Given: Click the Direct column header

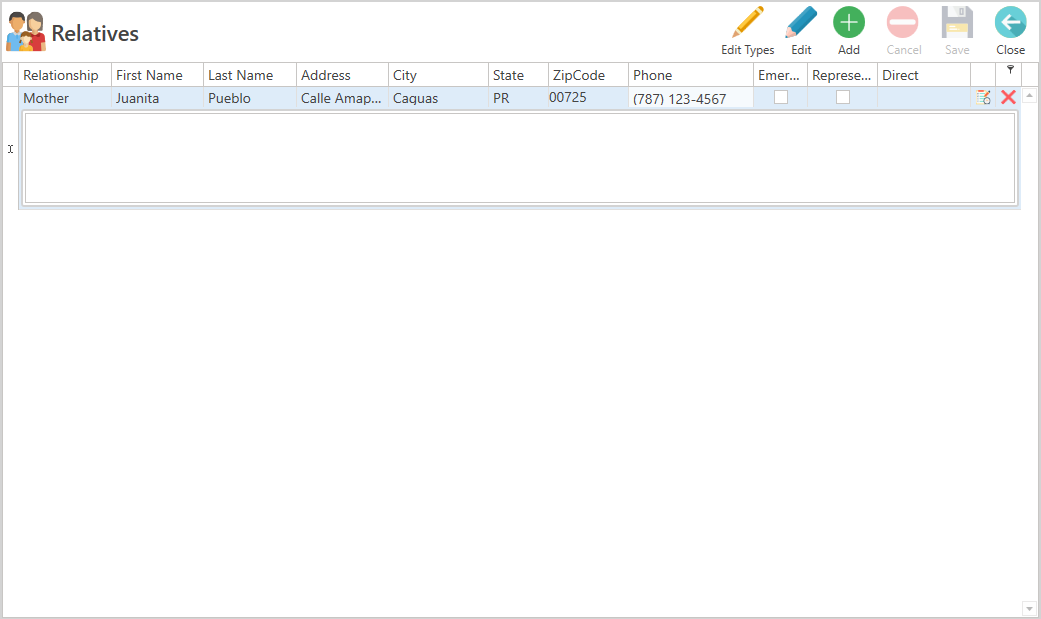Looking at the screenshot, I should click(924, 75).
